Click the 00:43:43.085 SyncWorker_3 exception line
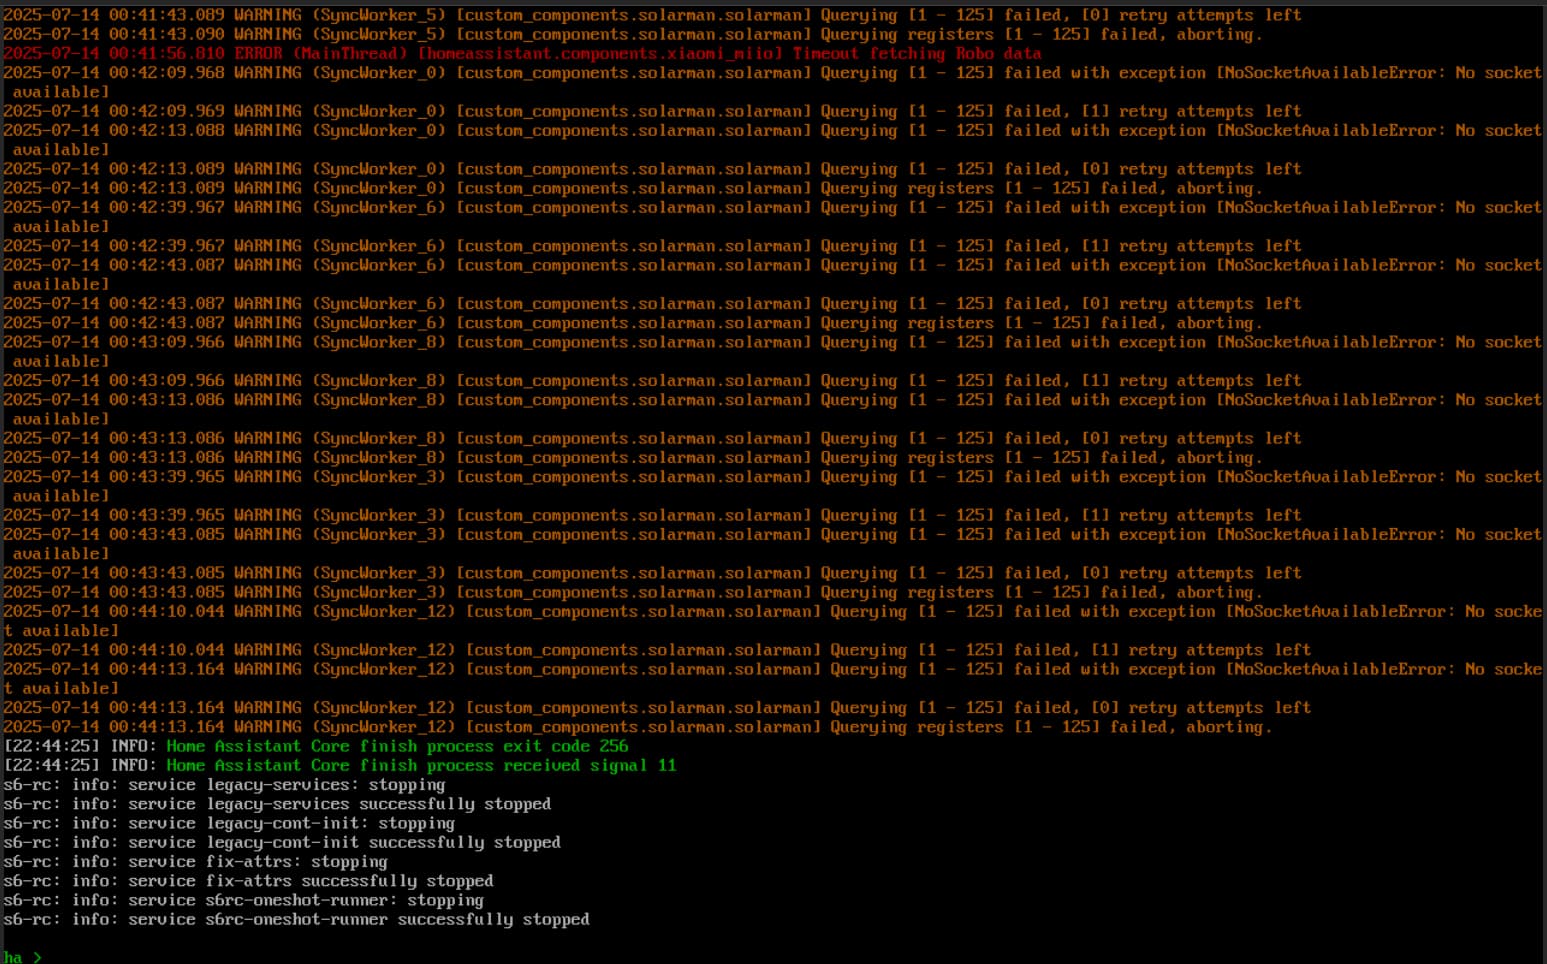Viewport: 1547px width, 964px height. [x=773, y=544]
